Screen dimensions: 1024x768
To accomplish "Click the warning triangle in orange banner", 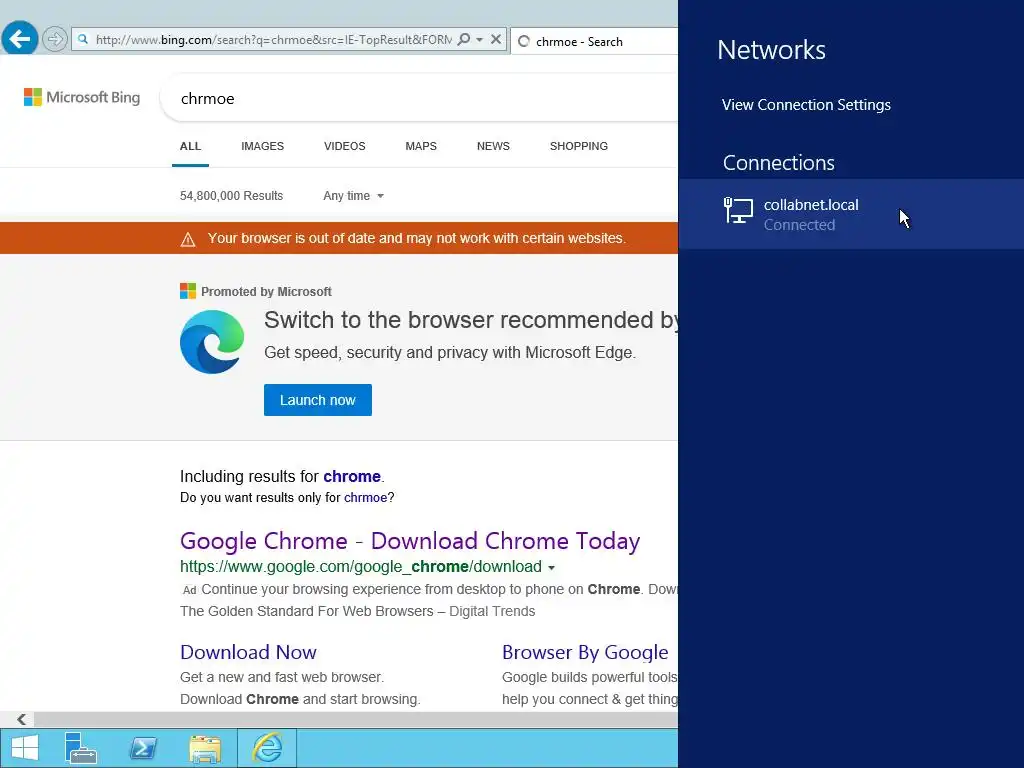I will tap(187, 239).
